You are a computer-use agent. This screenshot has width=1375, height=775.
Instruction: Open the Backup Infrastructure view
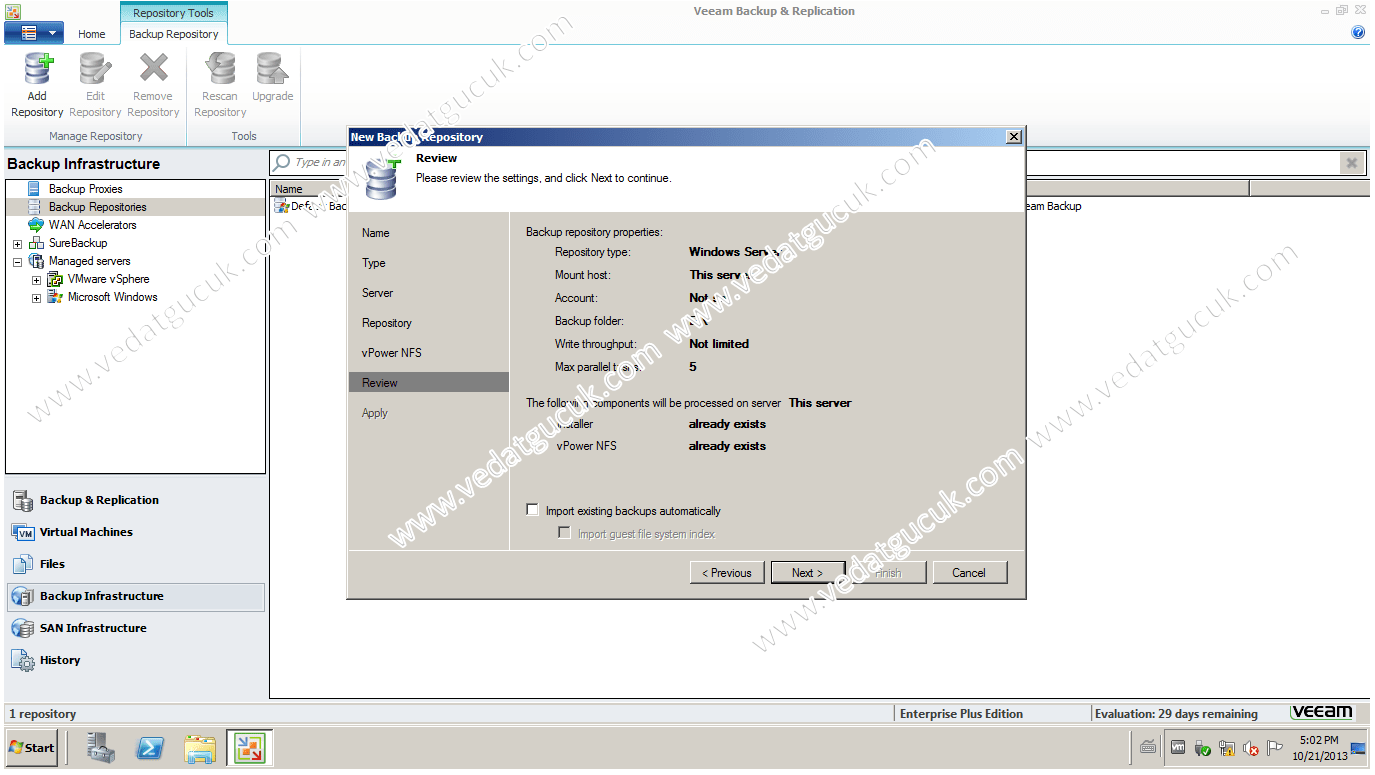136,597
